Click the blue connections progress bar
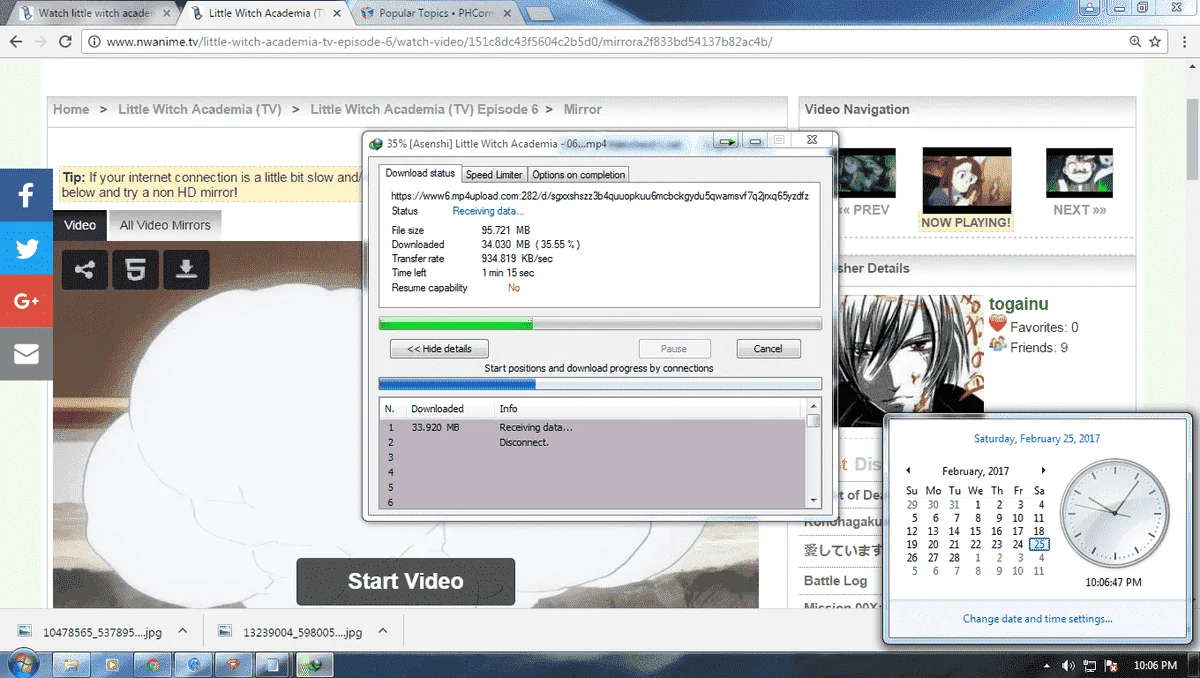The image size is (1200, 678). pos(600,383)
